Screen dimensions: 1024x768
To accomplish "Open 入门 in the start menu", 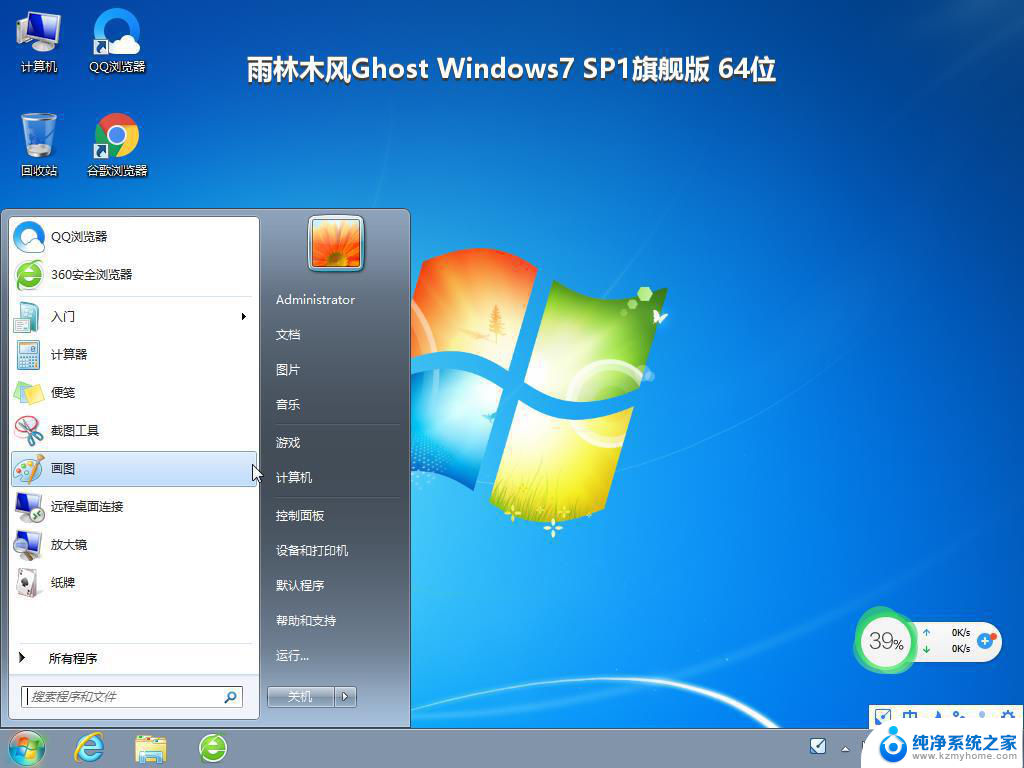I will pos(134,317).
